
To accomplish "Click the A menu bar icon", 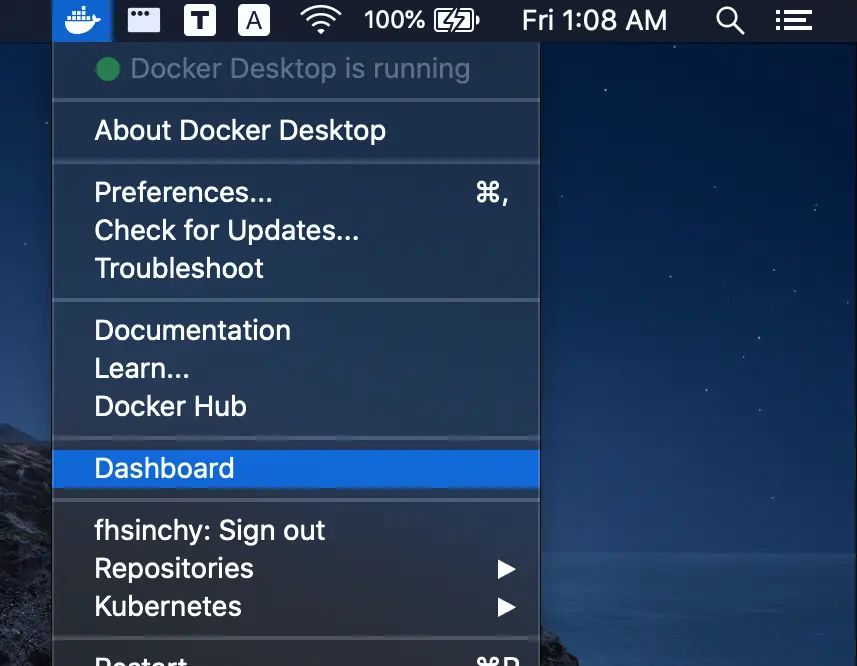I will (x=253, y=20).
